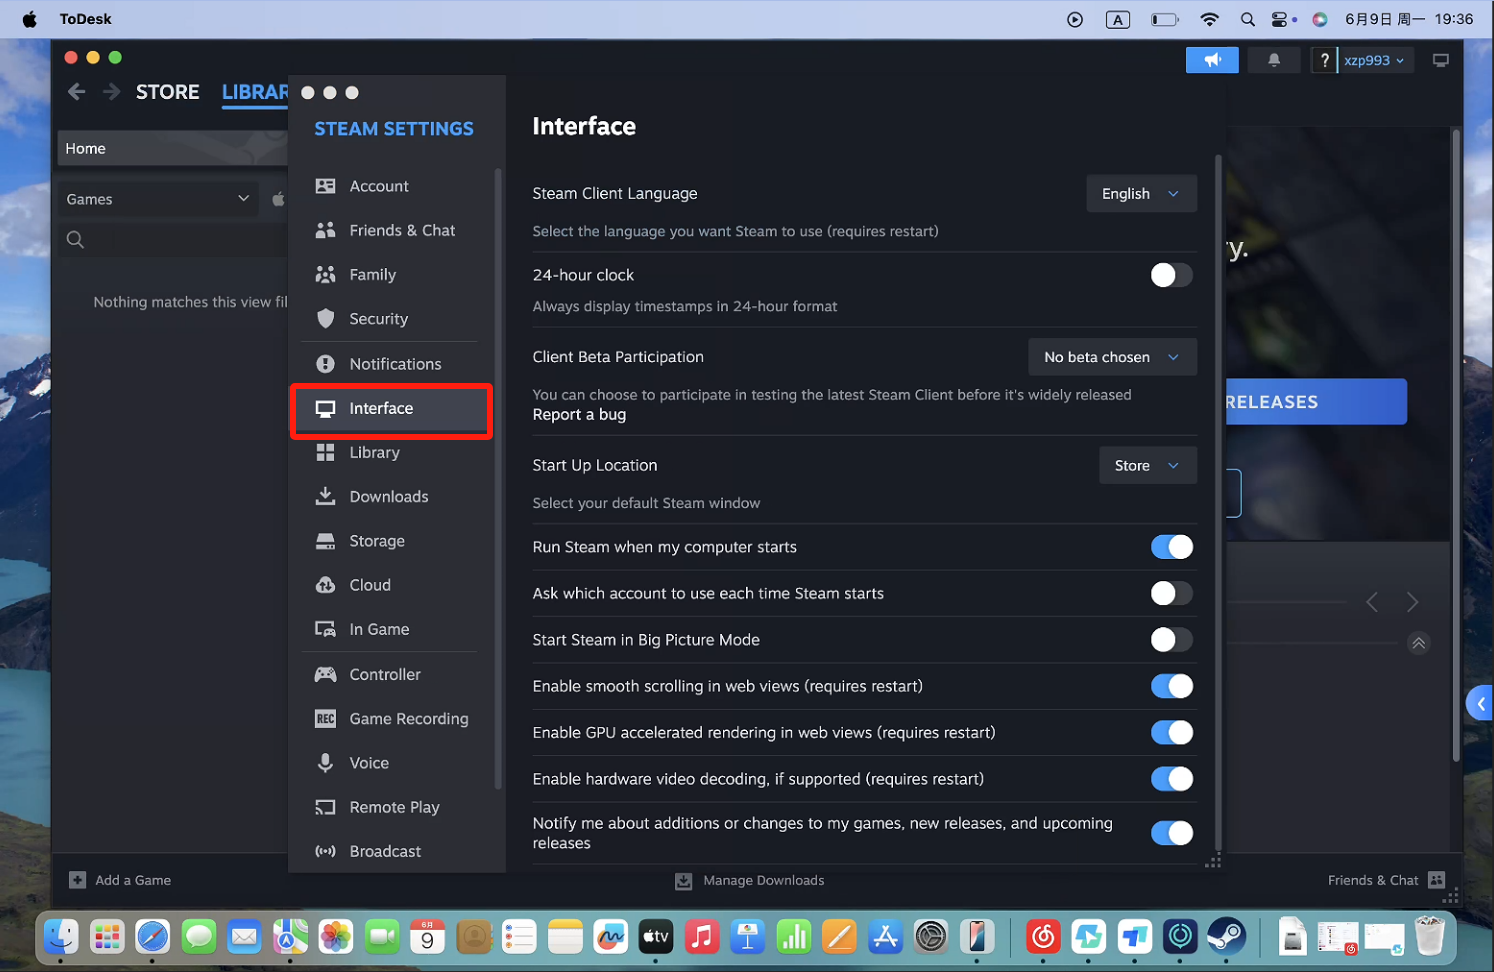The width and height of the screenshot is (1494, 972).
Task: Click the RELEASES button in Steam window
Action: (1316, 402)
